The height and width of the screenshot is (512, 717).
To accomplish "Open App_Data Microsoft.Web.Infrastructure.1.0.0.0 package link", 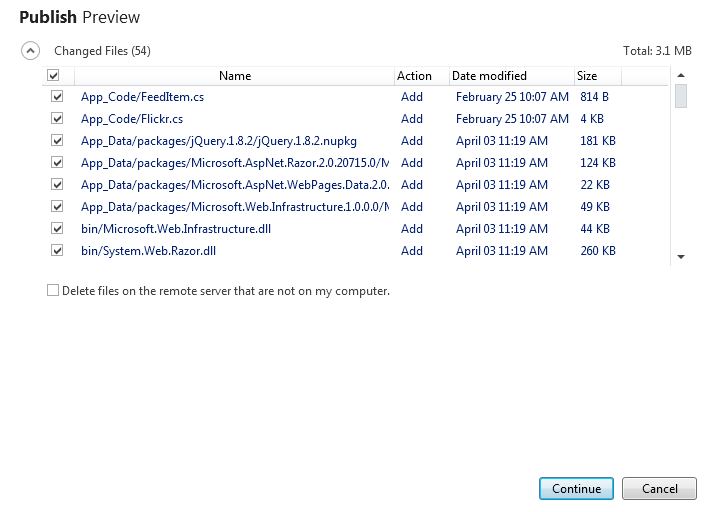I will coord(235,207).
